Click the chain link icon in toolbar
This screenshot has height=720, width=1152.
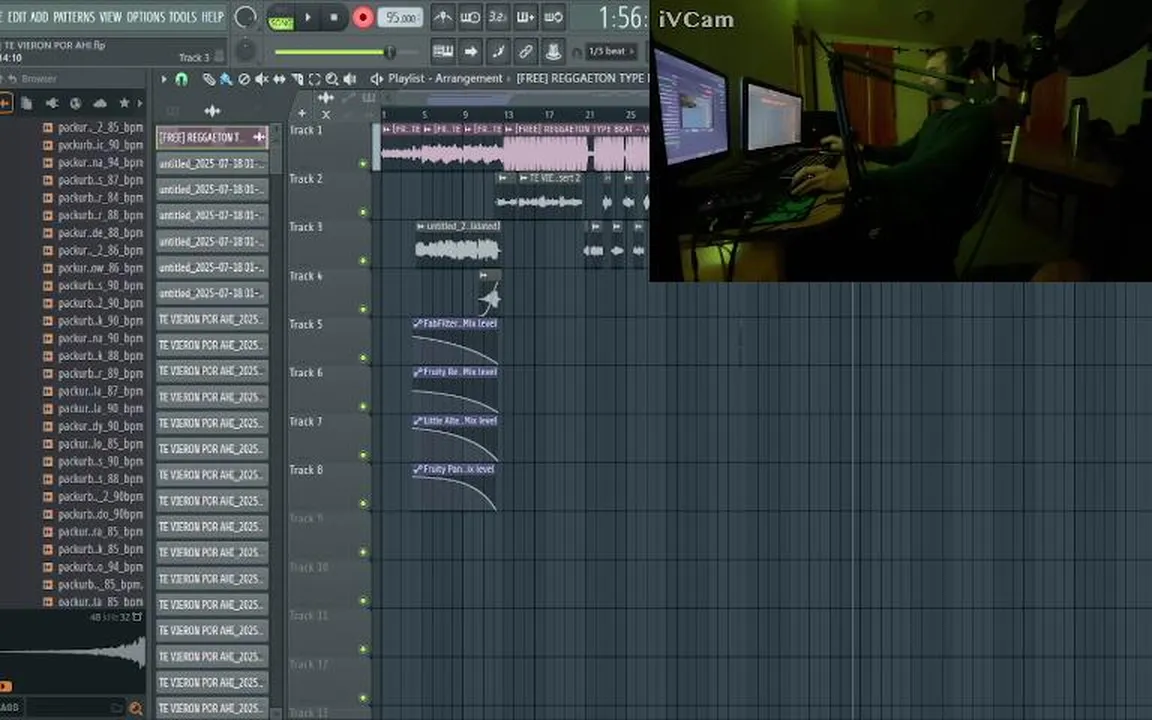(x=525, y=51)
